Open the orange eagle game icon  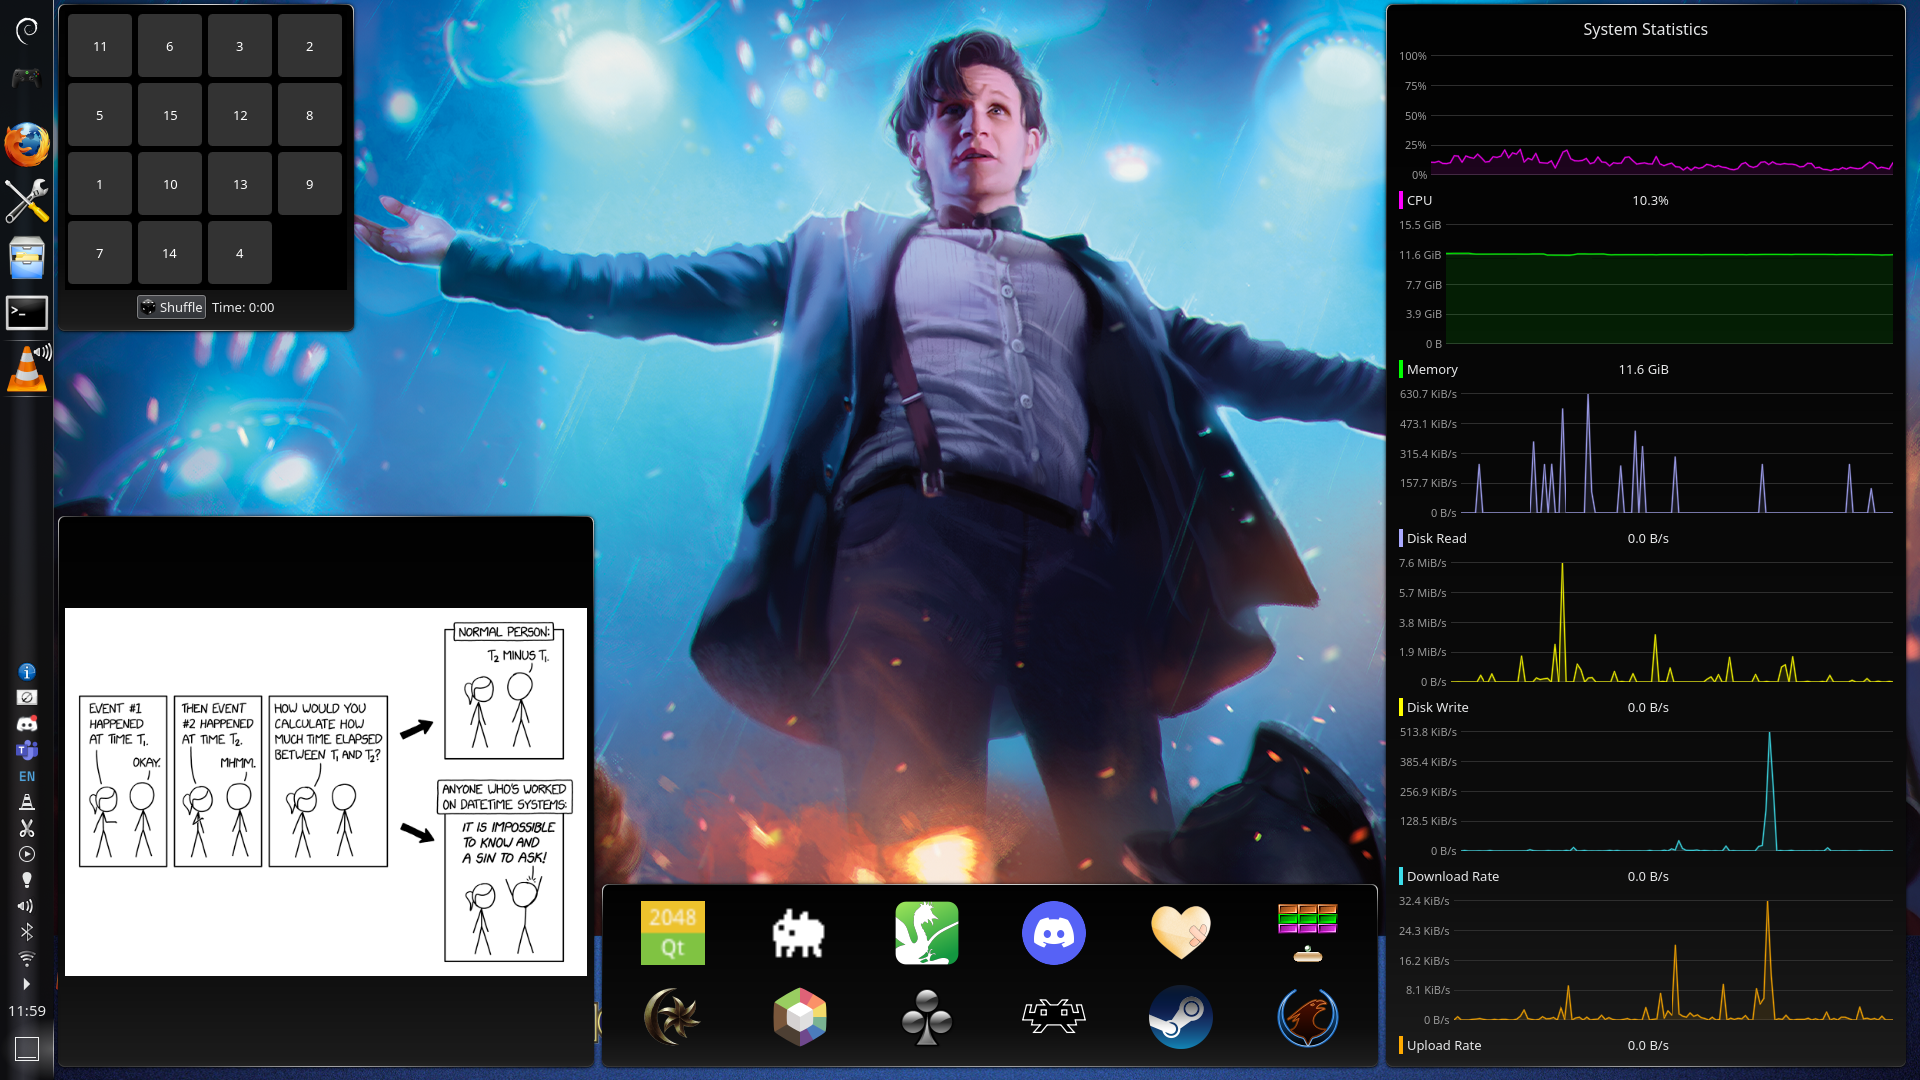[1307, 1017]
